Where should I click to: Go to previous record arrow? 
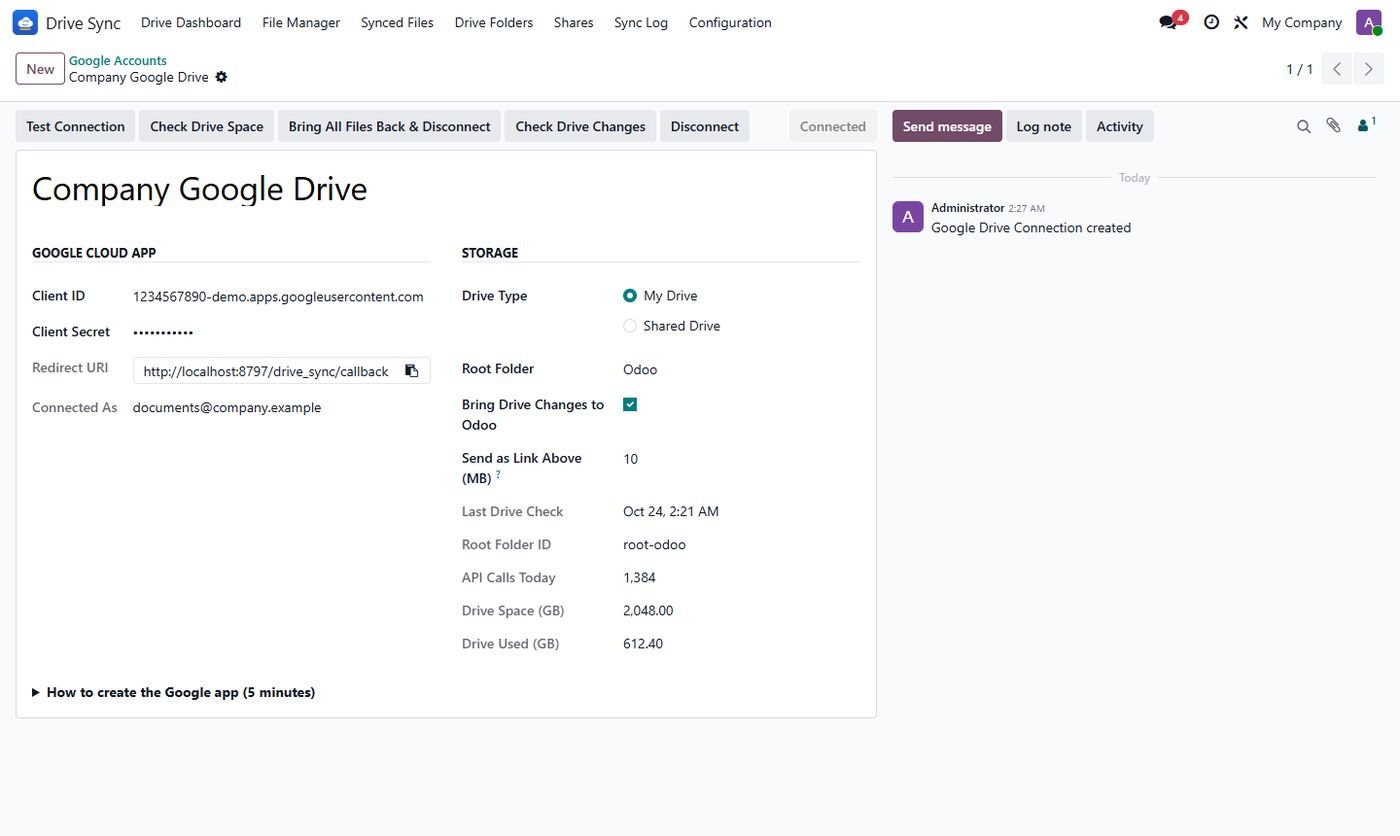click(x=1336, y=69)
